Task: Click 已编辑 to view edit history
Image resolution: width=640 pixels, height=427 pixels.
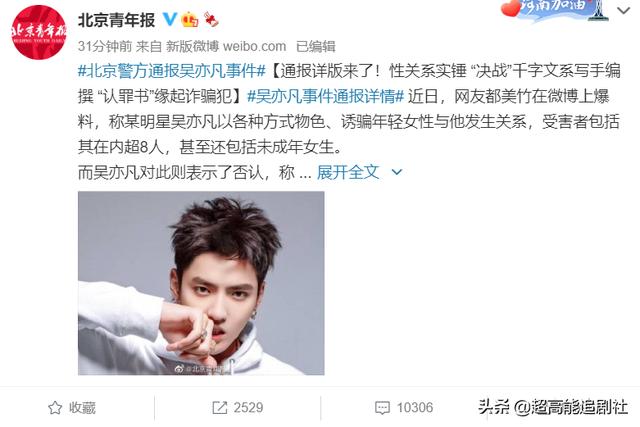Action: tap(316, 46)
